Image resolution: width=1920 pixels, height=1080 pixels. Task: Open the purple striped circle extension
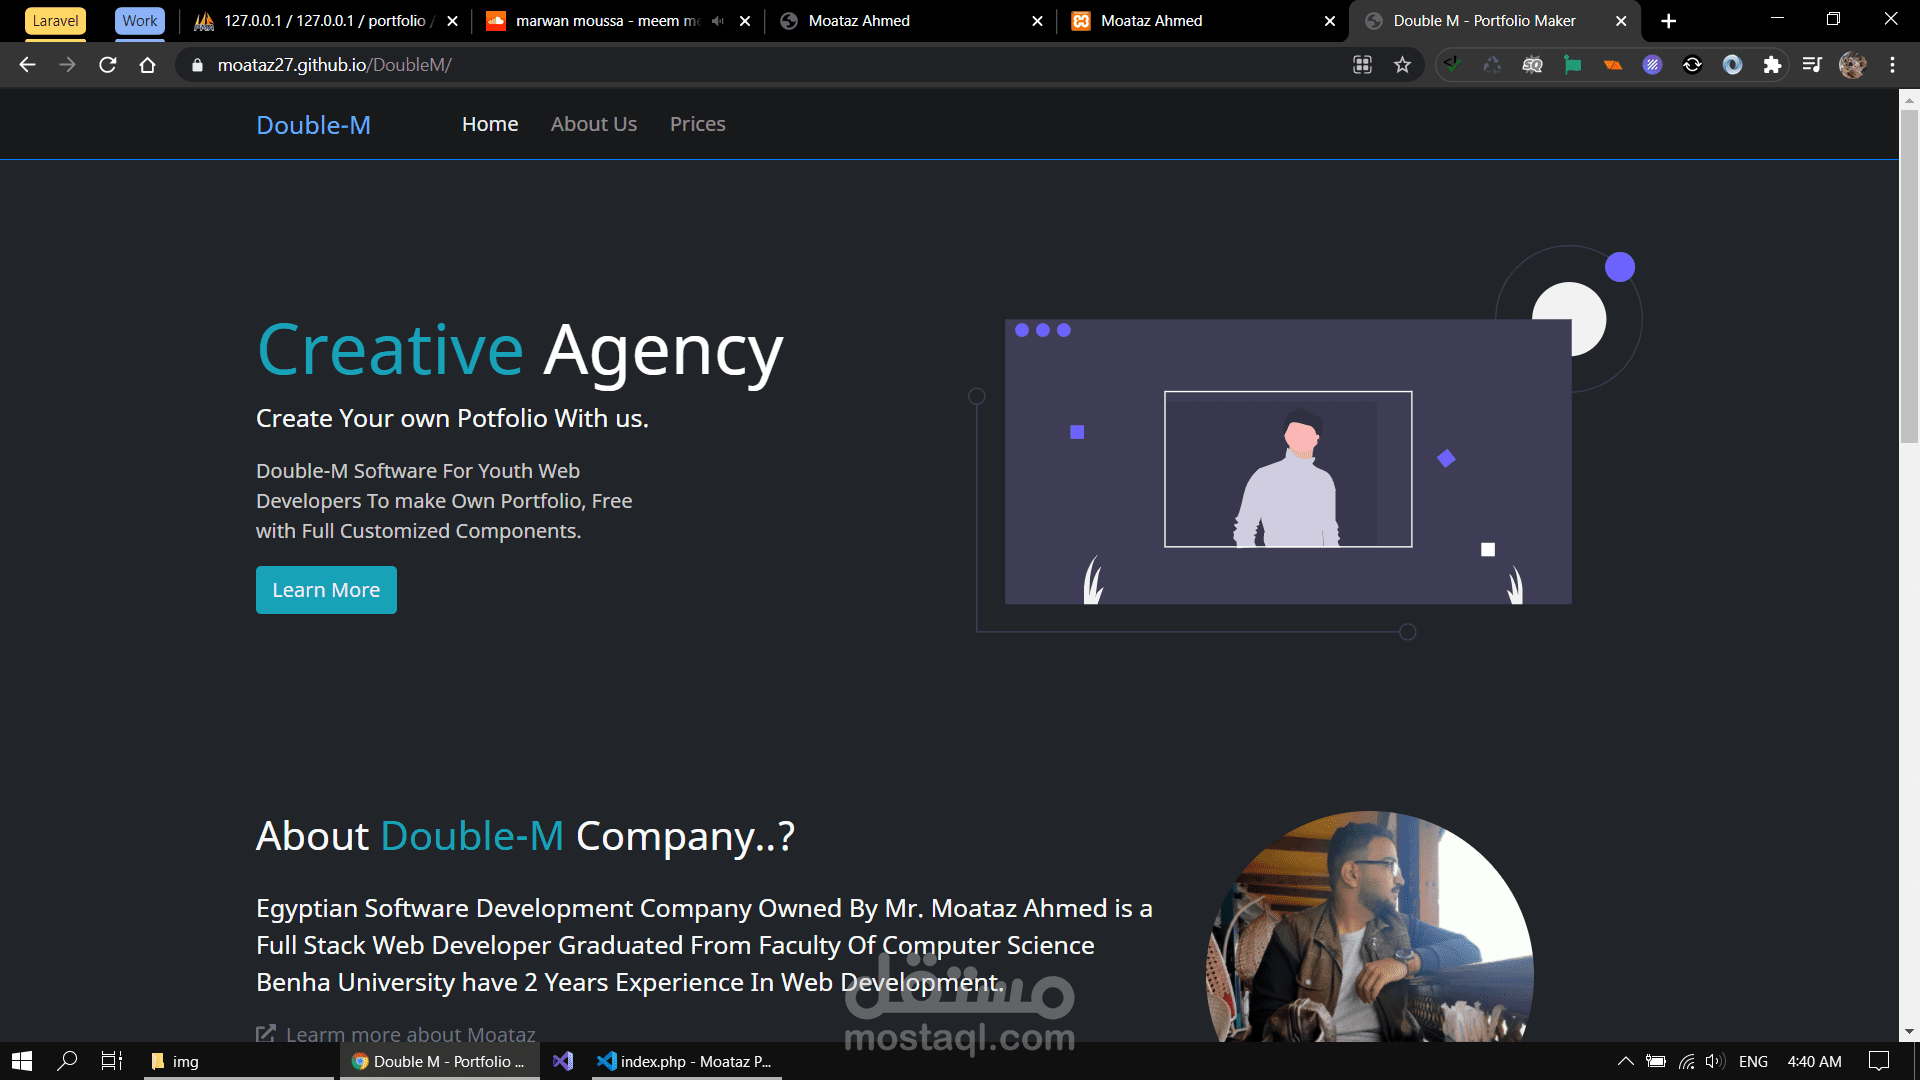pyautogui.click(x=1652, y=65)
